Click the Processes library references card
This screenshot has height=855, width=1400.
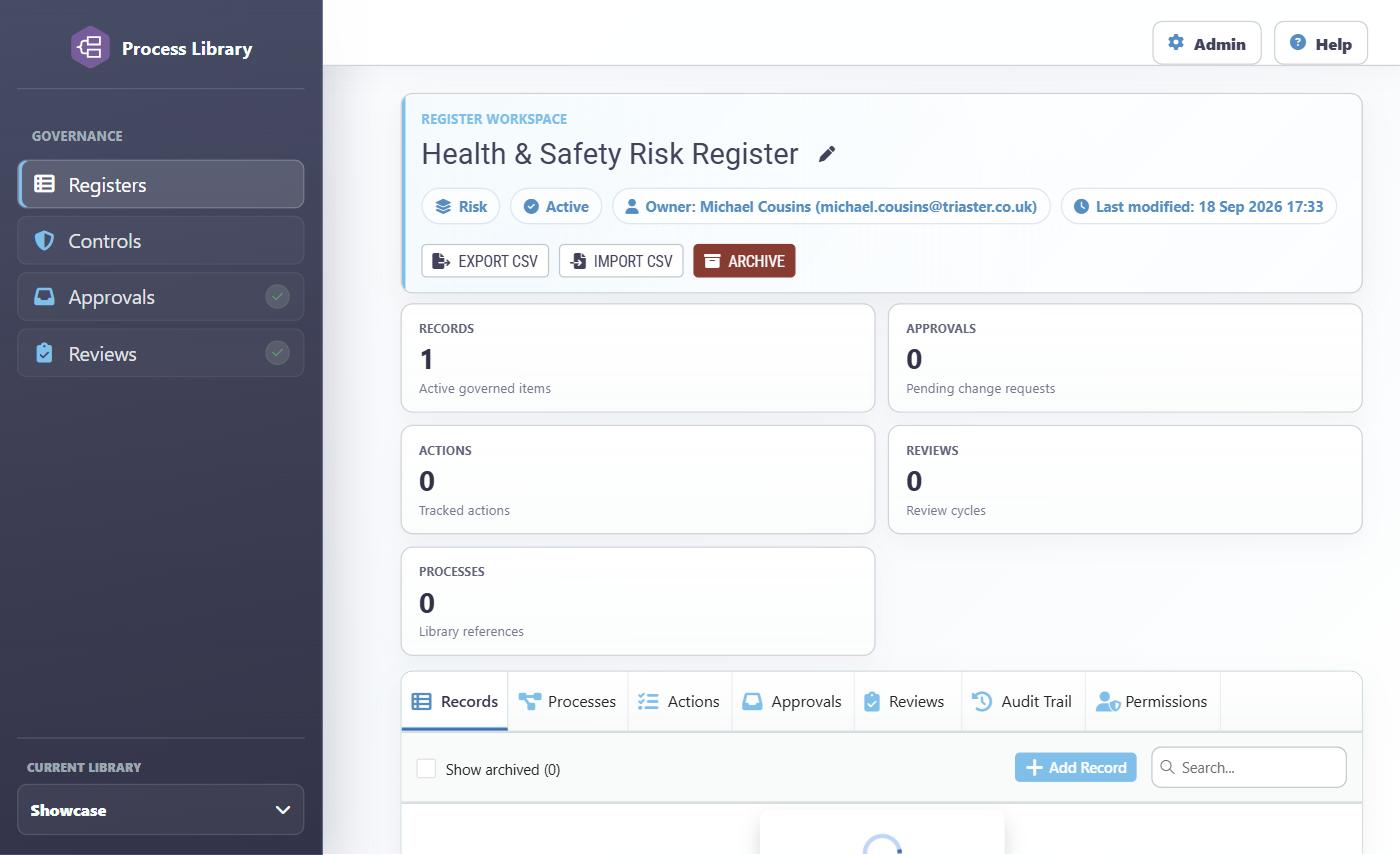click(638, 601)
